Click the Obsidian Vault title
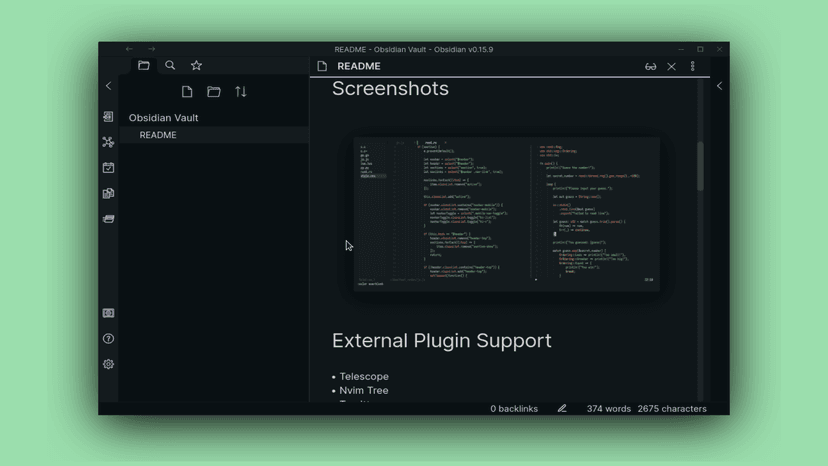Image resolution: width=828 pixels, height=466 pixels. point(164,118)
